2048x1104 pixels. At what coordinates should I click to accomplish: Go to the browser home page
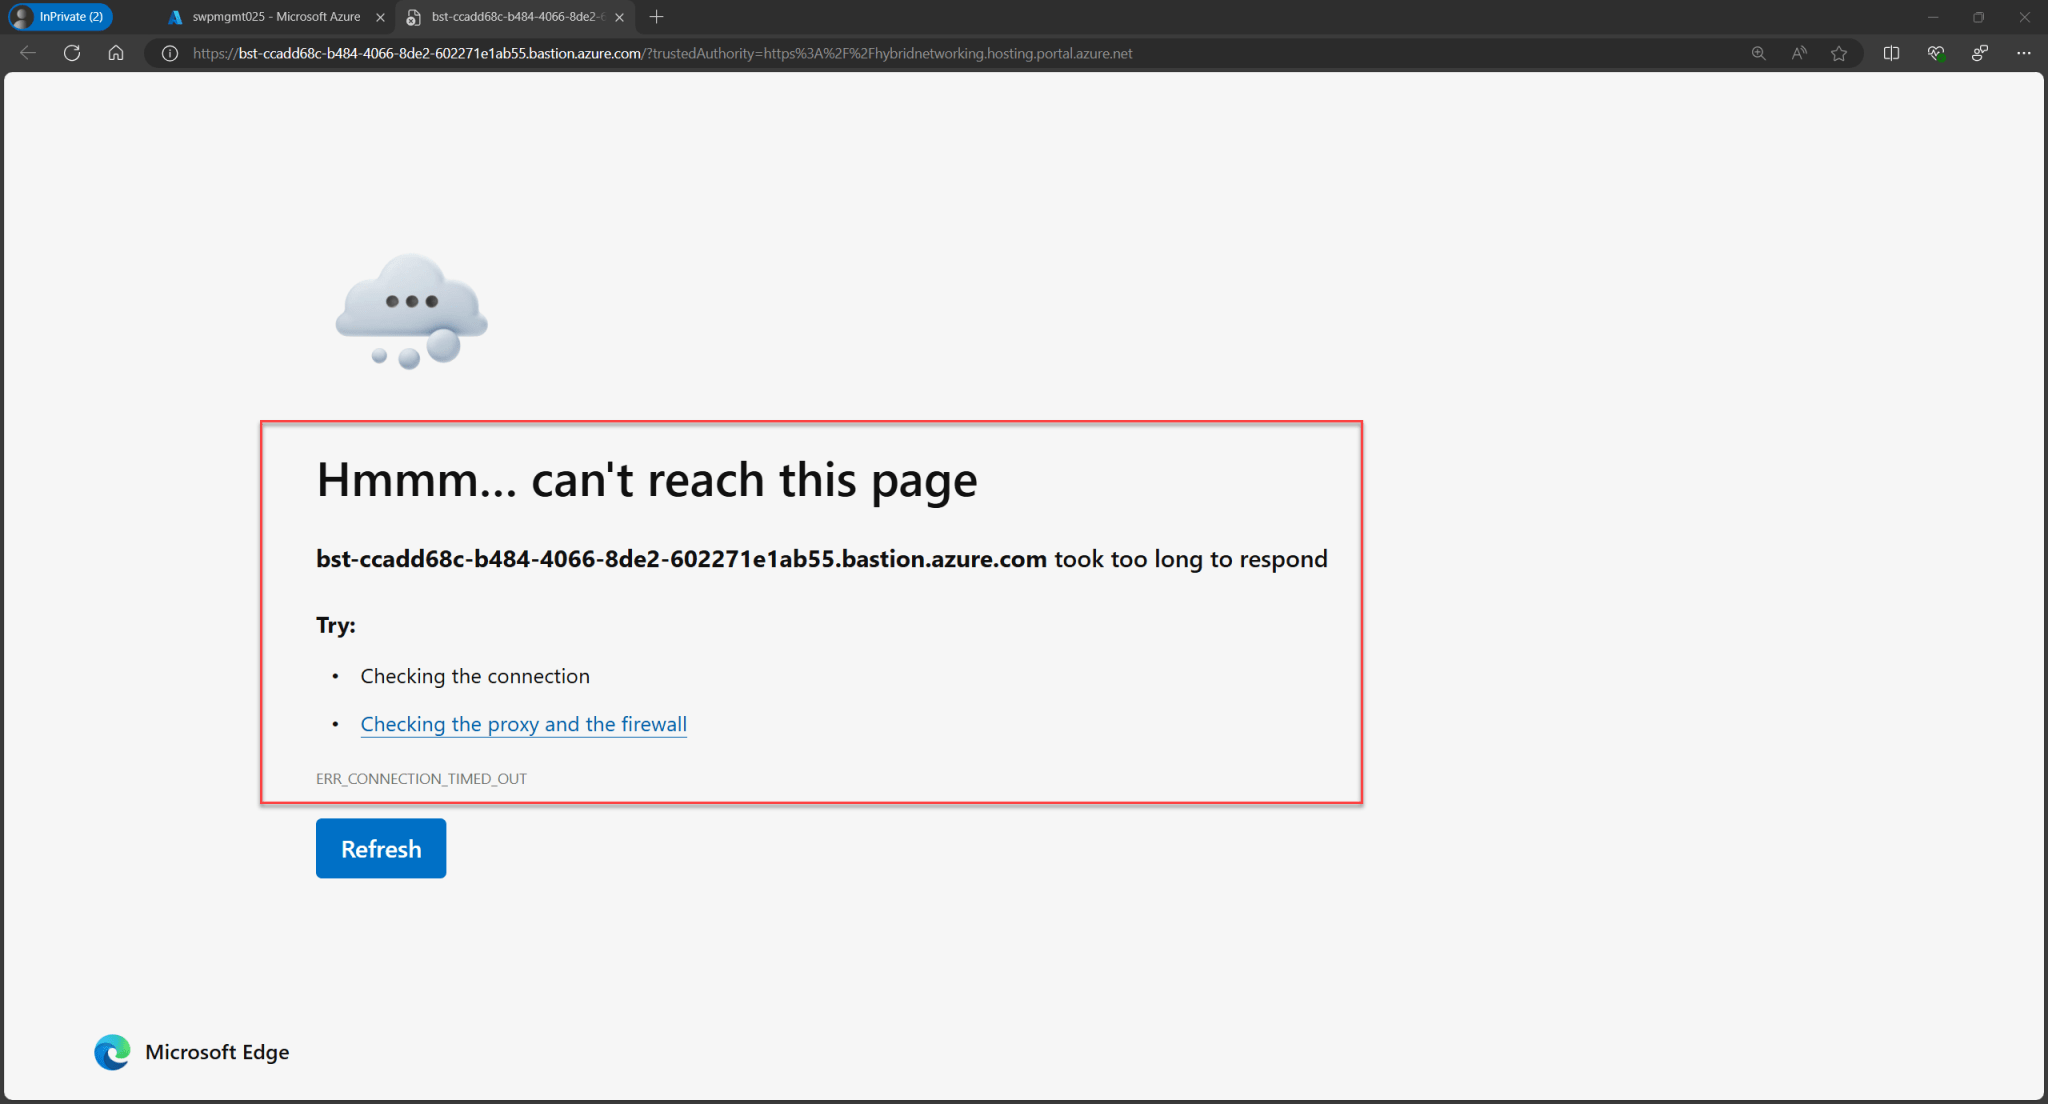(116, 53)
